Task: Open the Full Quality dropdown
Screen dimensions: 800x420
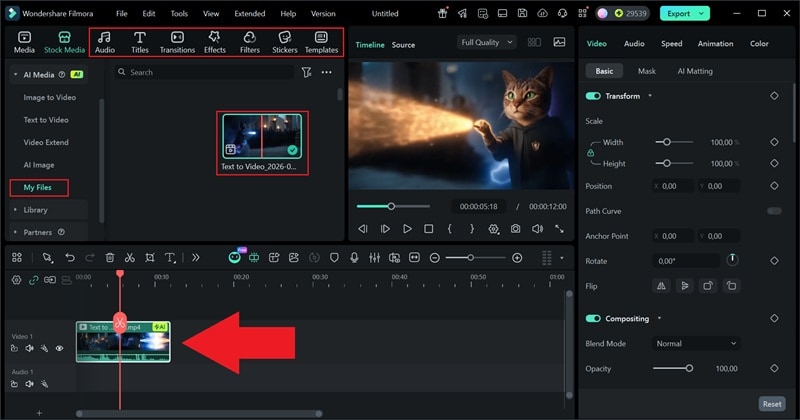Action: pos(486,42)
